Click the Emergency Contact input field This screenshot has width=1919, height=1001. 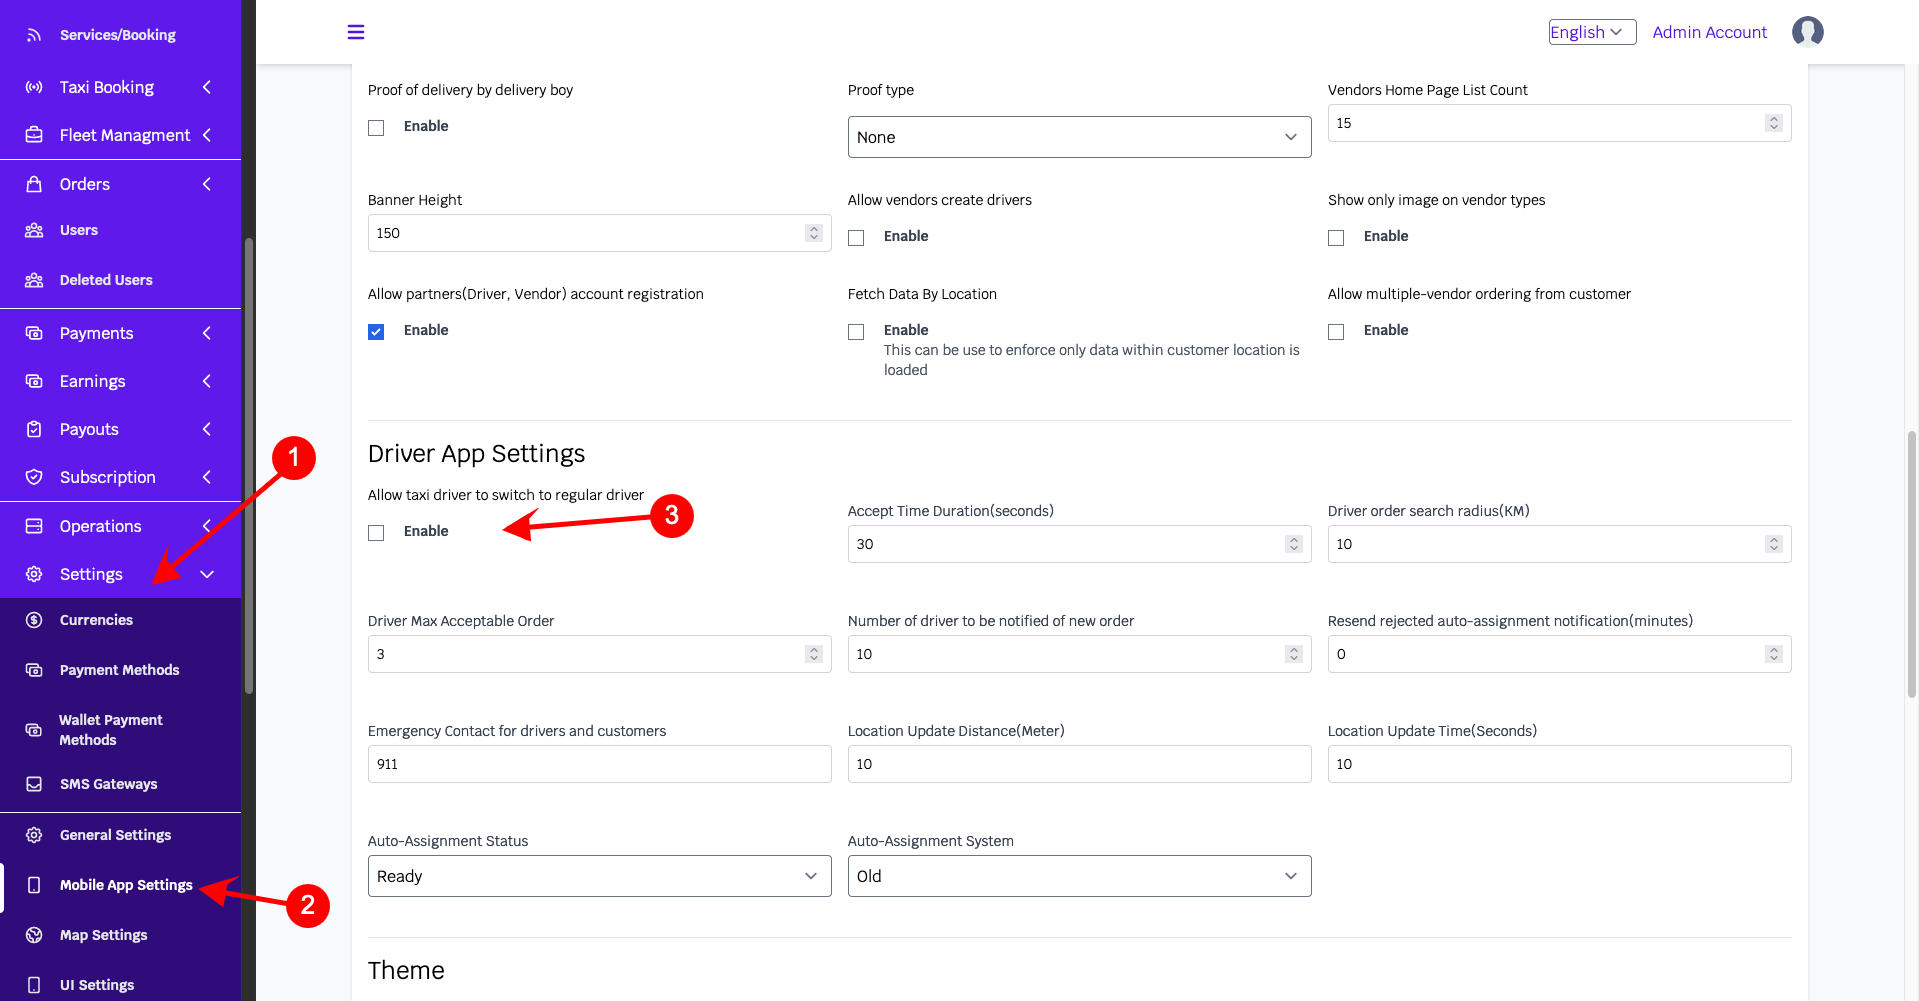[x=599, y=764]
